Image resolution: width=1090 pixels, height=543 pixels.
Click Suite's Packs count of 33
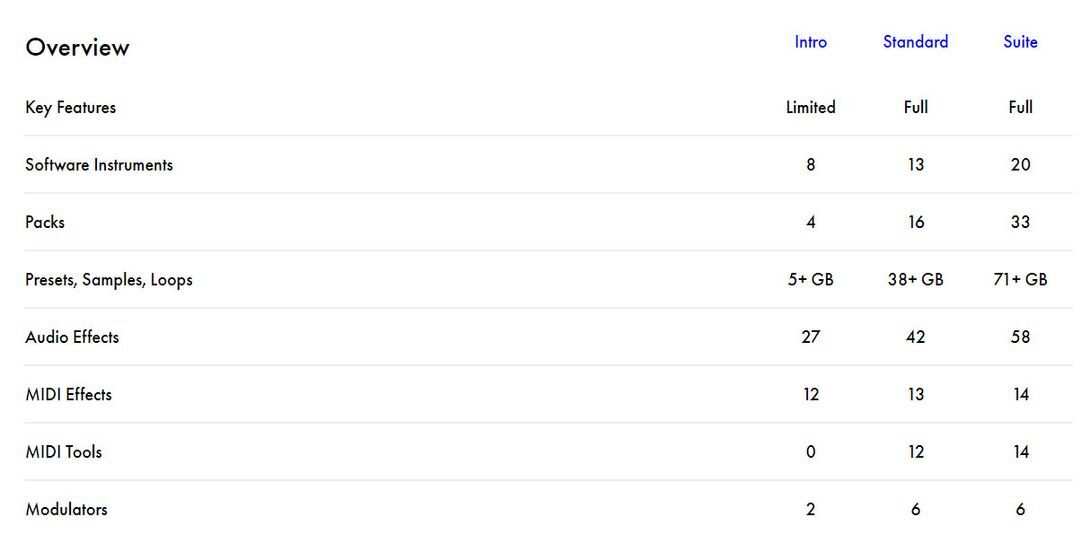pyautogui.click(x=1020, y=222)
